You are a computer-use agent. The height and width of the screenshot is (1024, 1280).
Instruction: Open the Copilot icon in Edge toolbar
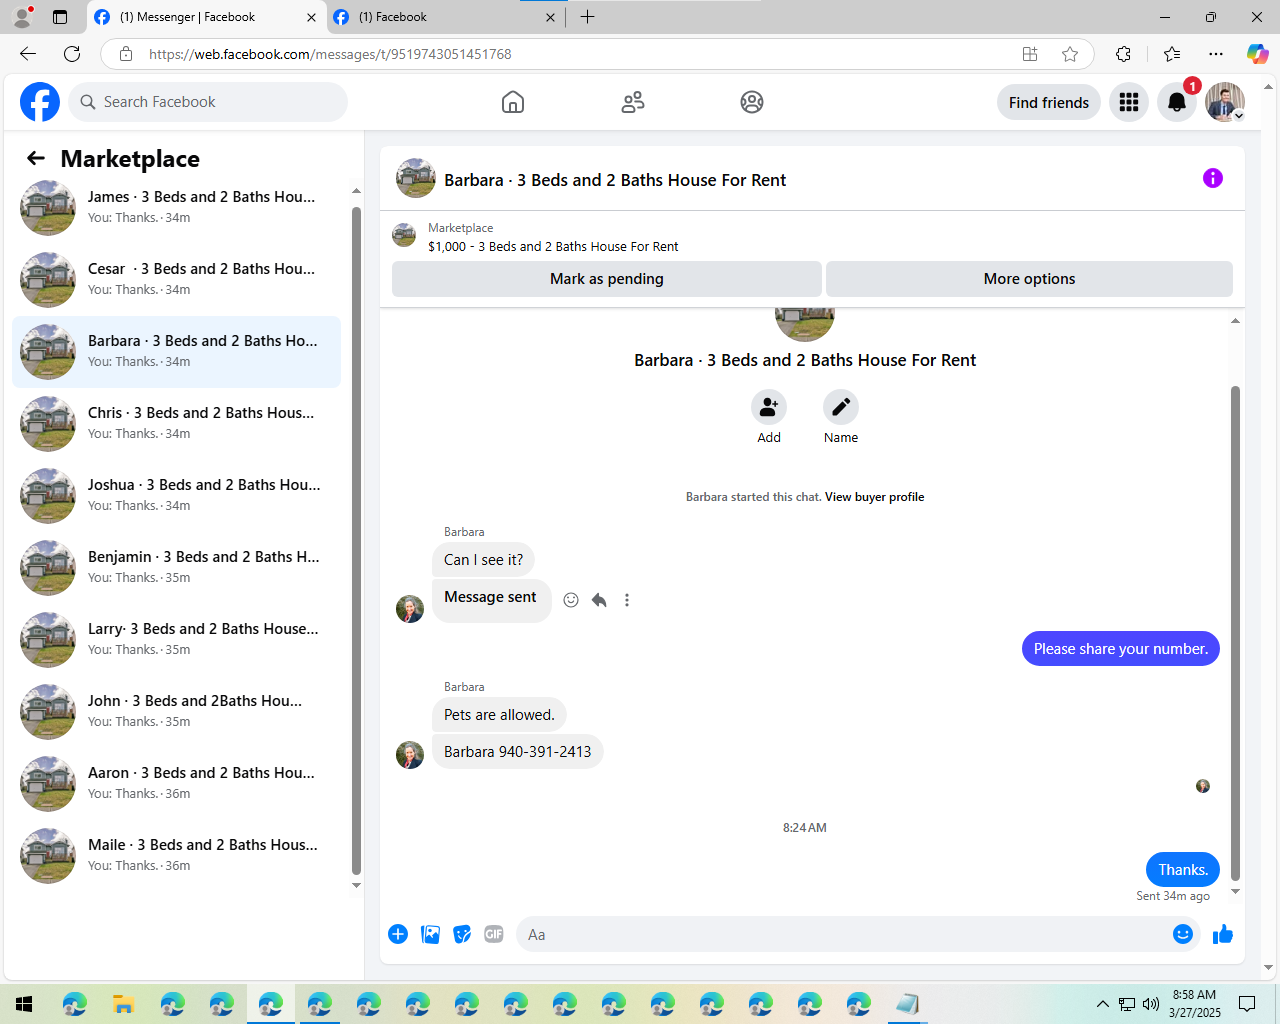[x=1257, y=54]
